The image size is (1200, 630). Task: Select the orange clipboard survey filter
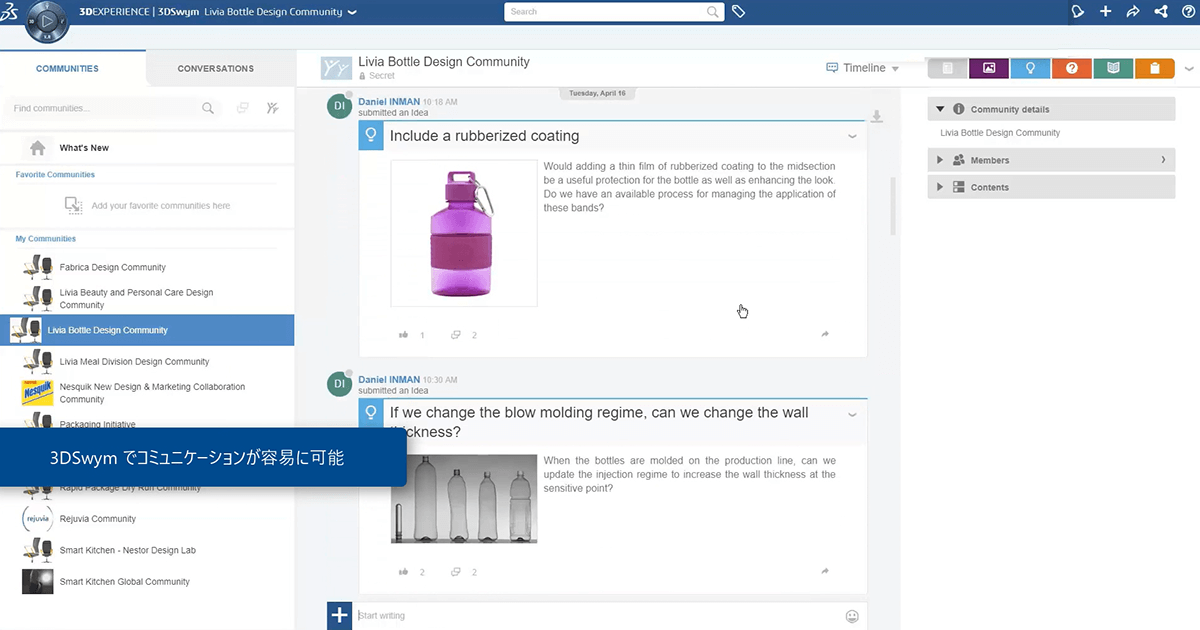1154,68
